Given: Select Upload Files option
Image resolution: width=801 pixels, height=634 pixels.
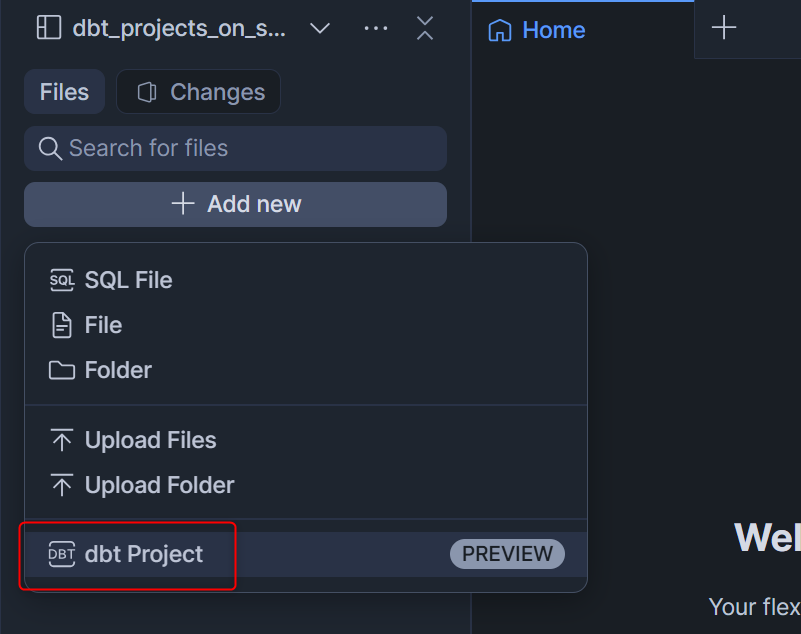Looking at the screenshot, I should click(x=150, y=440).
